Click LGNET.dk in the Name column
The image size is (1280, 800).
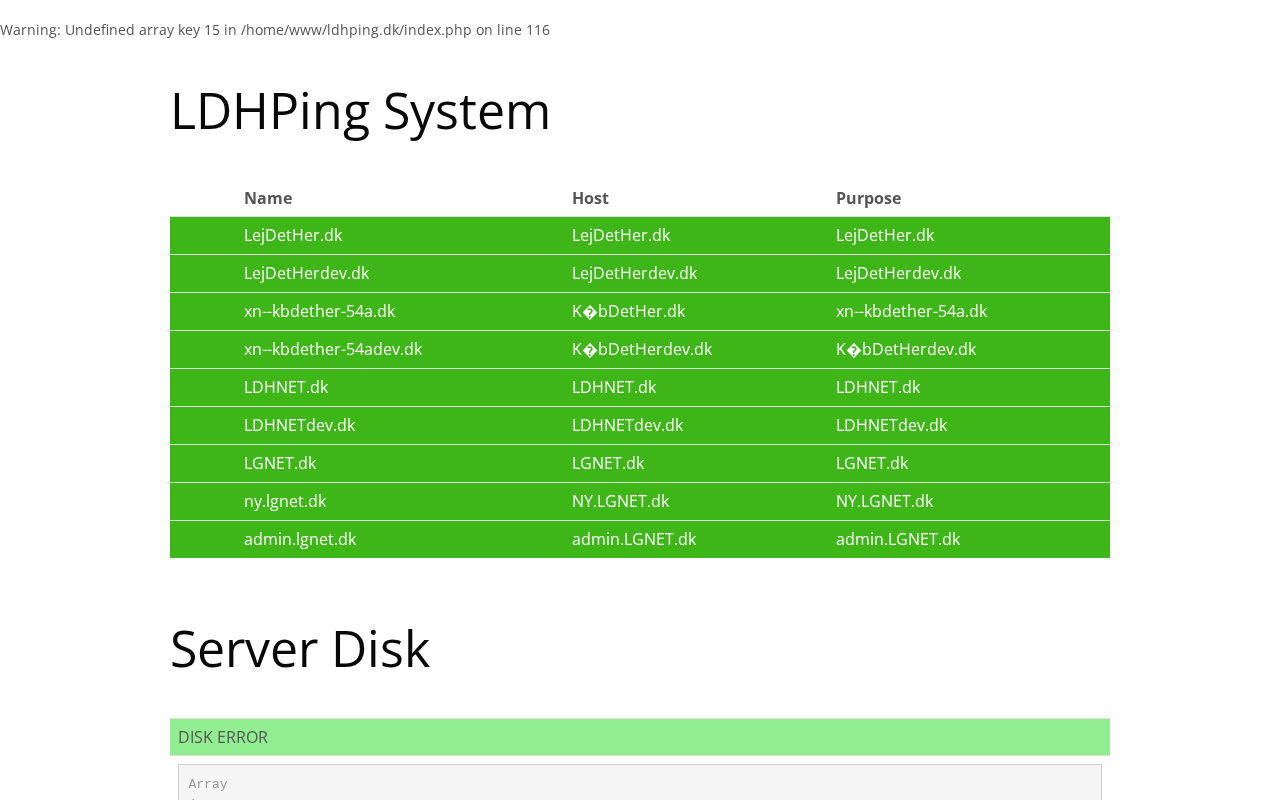coord(280,464)
